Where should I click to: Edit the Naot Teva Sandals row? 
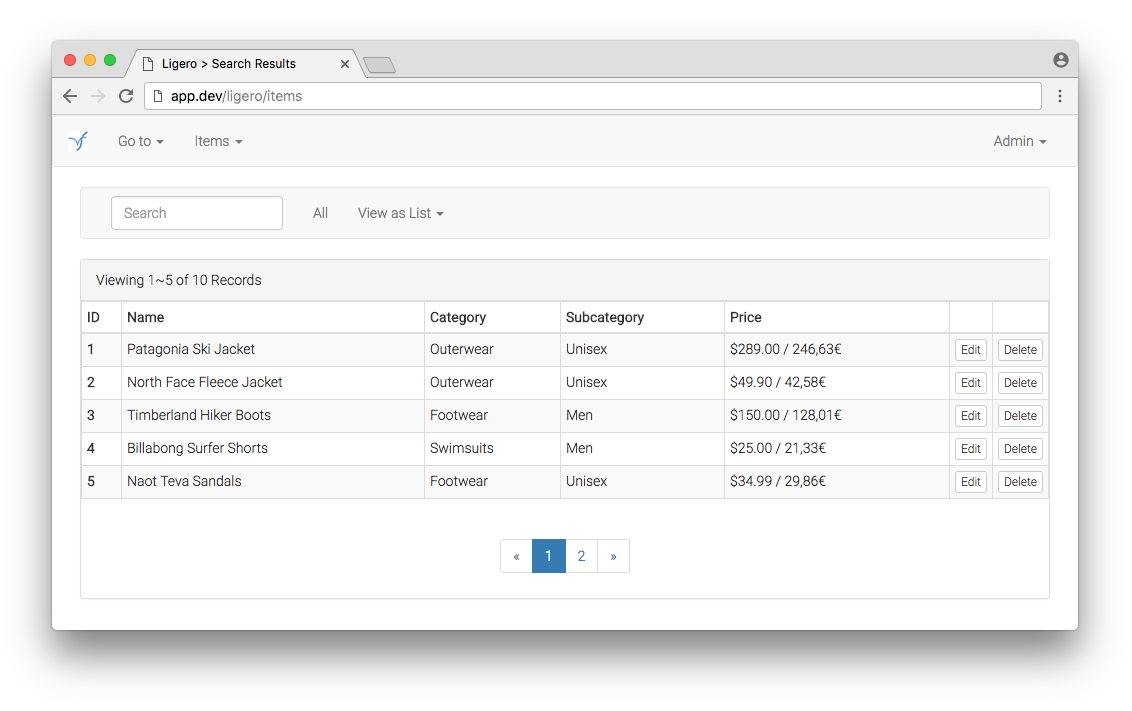[x=970, y=482]
